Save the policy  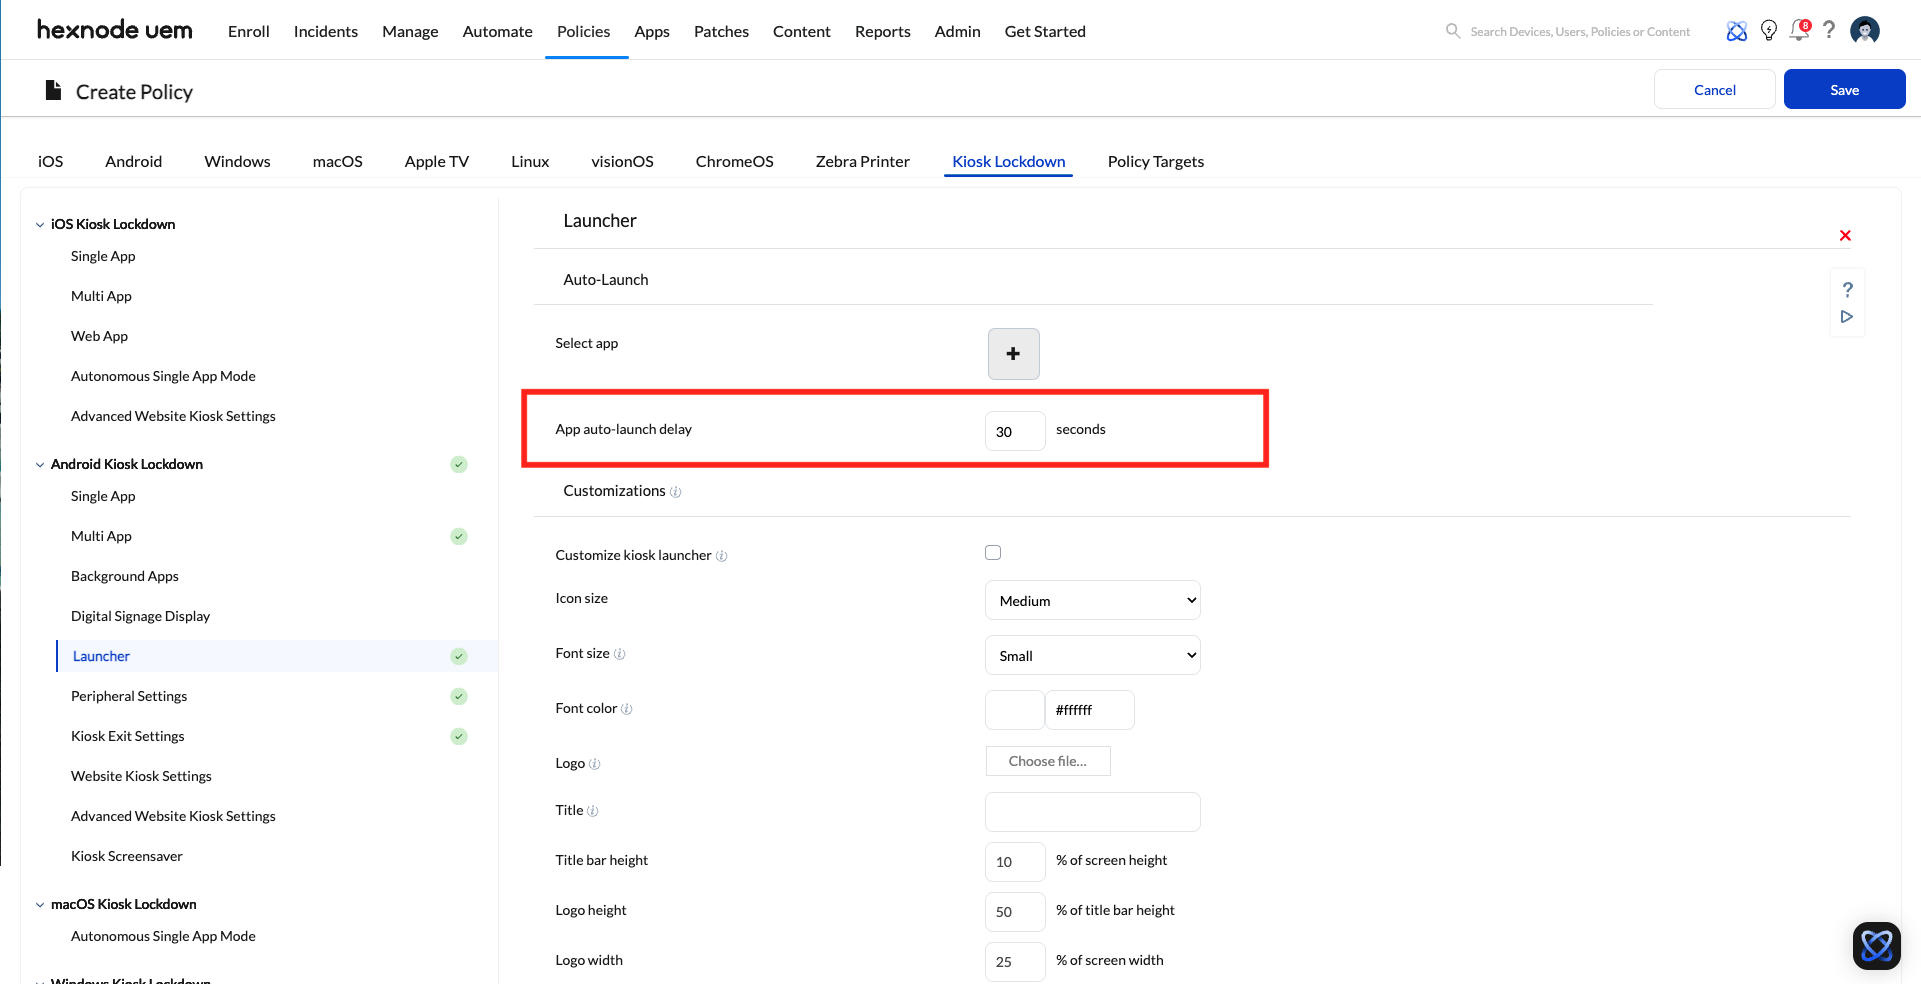pyautogui.click(x=1845, y=89)
